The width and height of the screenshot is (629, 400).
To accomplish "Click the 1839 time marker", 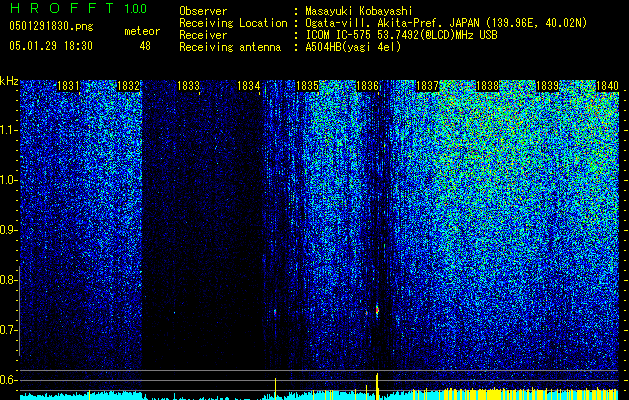I will point(548,86).
